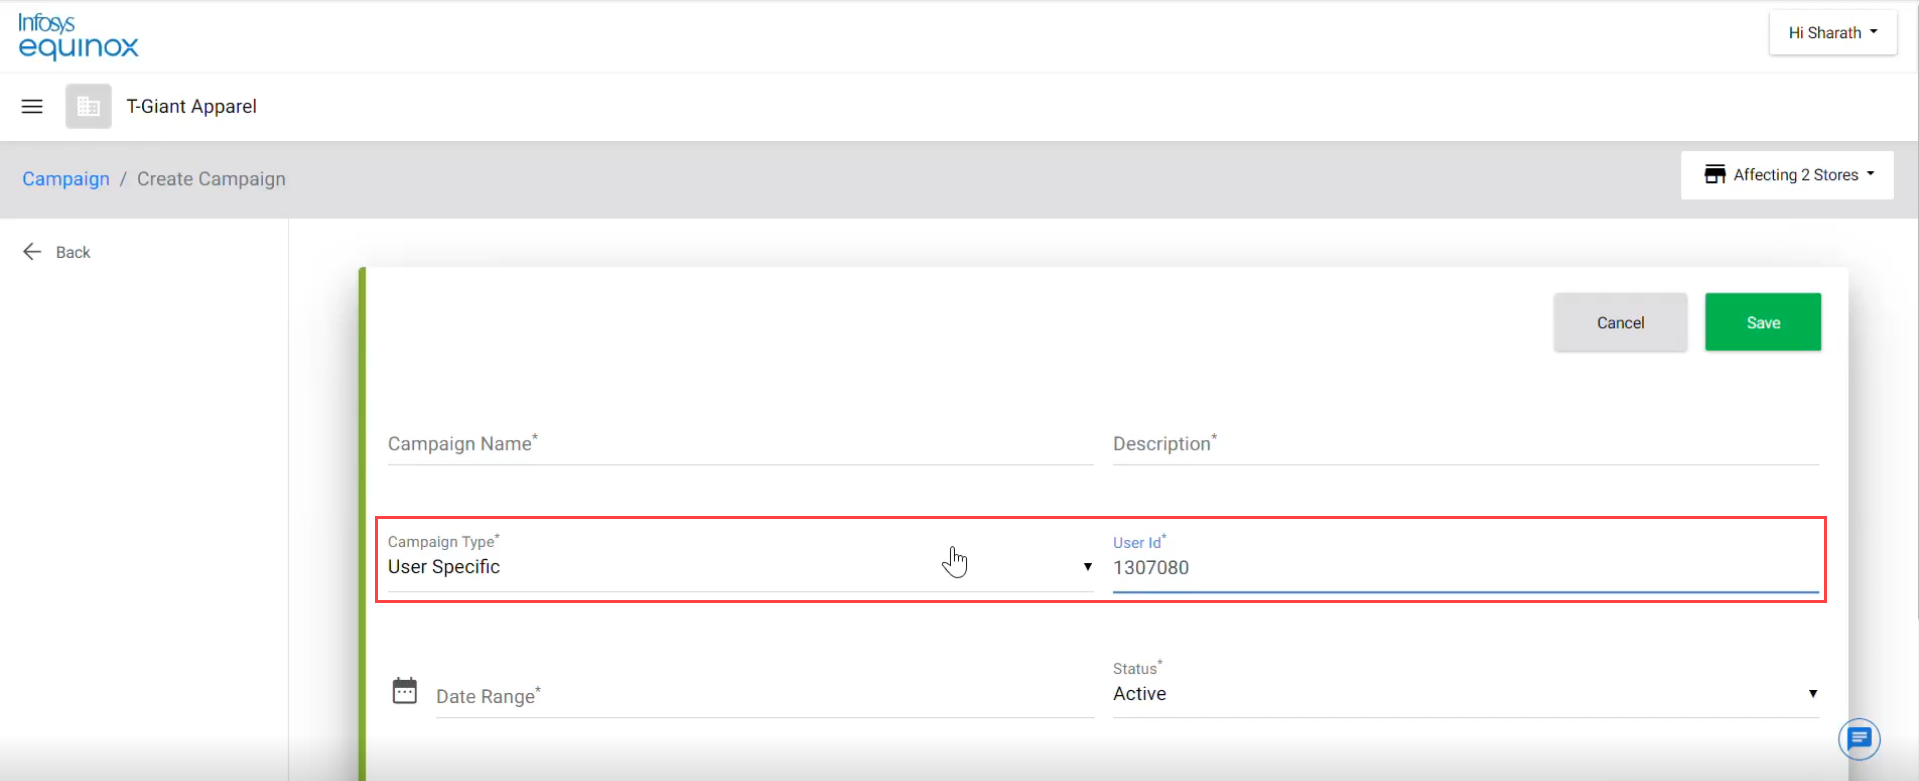Expand the Status Active dropdown
The width and height of the screenshot is (1919, 781).
tap(1464, 693)
